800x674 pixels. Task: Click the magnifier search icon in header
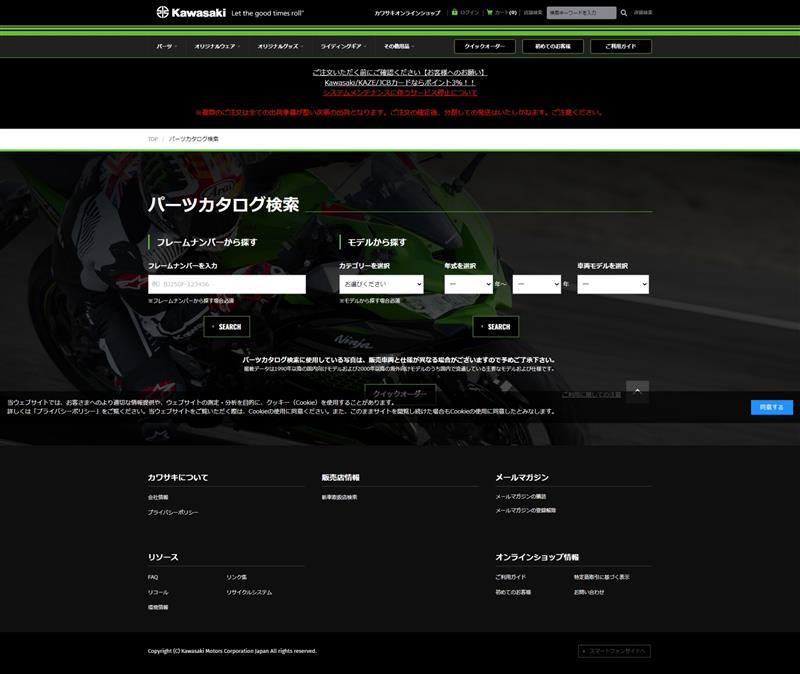(x=623, y=13)
